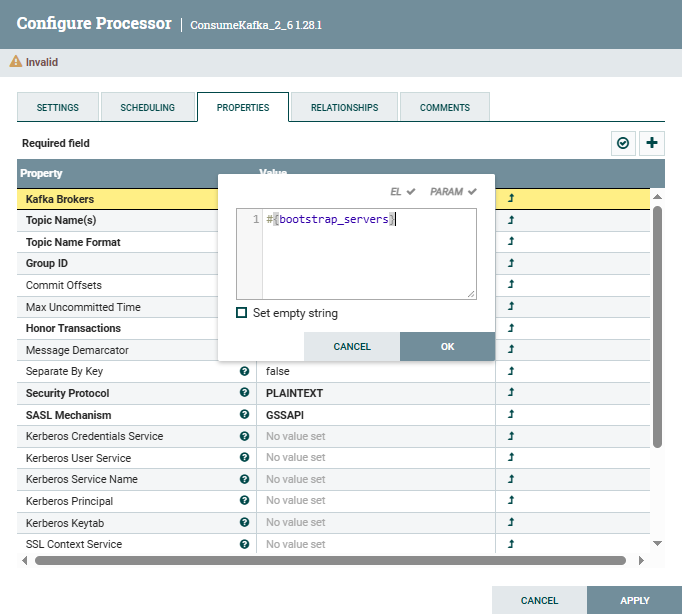This screenshot has height=614, width=682.
Task: Open the Relationships tab
Action: (344, 107)
